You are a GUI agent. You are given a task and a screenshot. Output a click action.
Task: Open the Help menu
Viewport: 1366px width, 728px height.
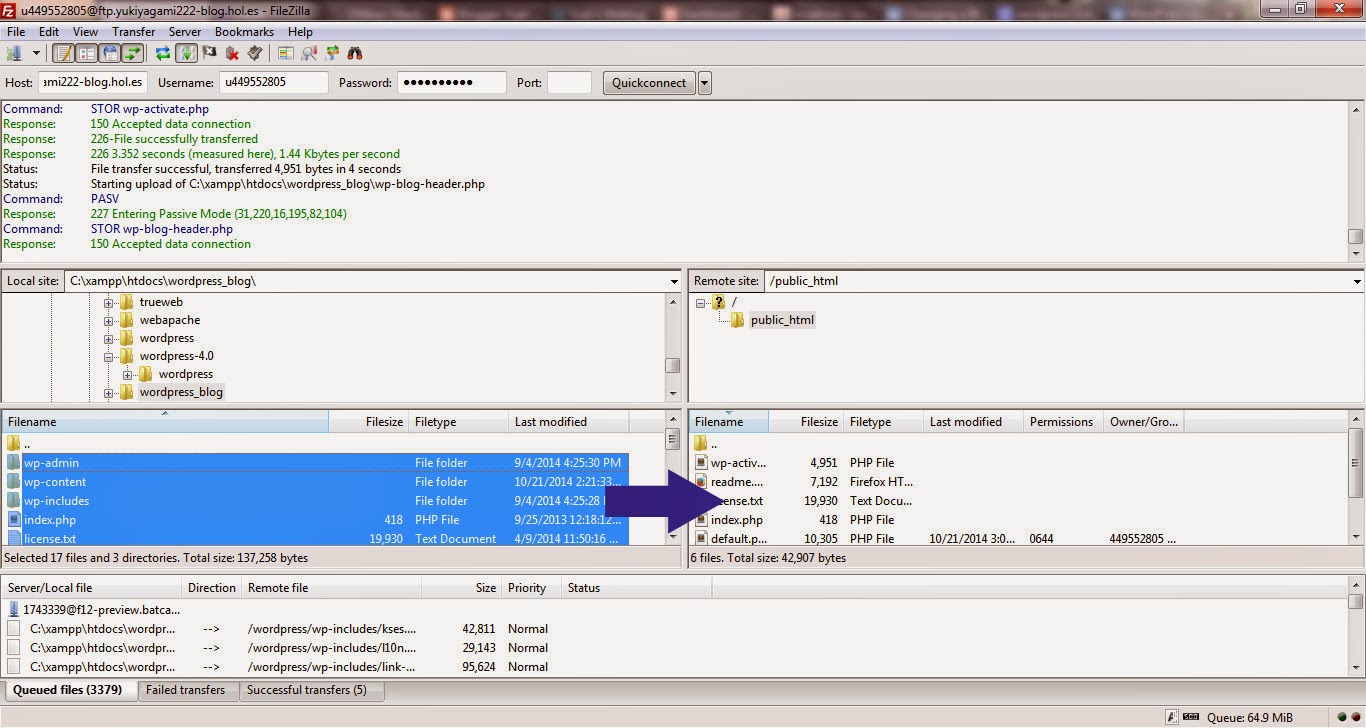pos(300,32)
